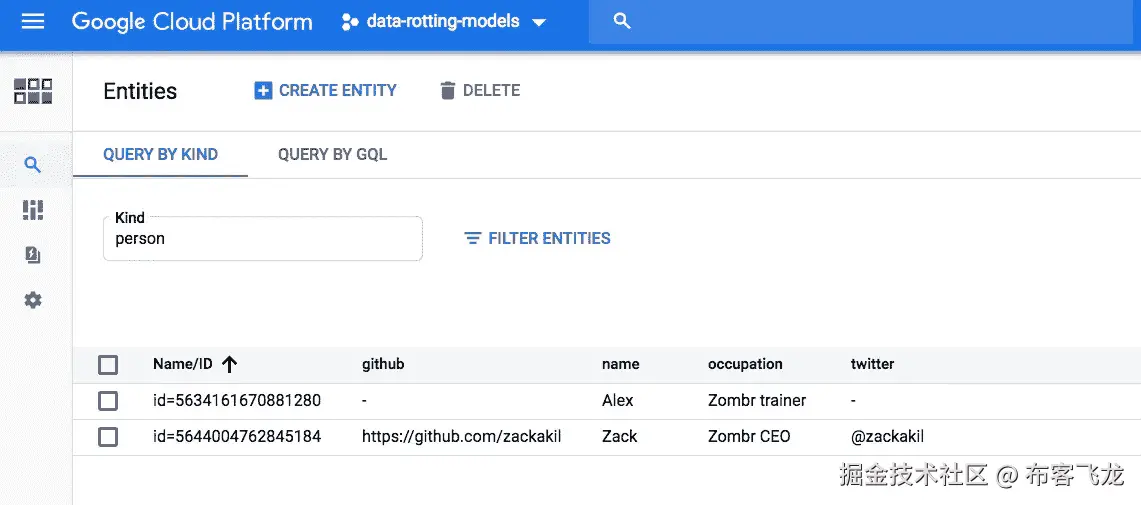This screenshot has width=1141, height=505.
Task: Click the Entities page heading
Action: point(140,91)
